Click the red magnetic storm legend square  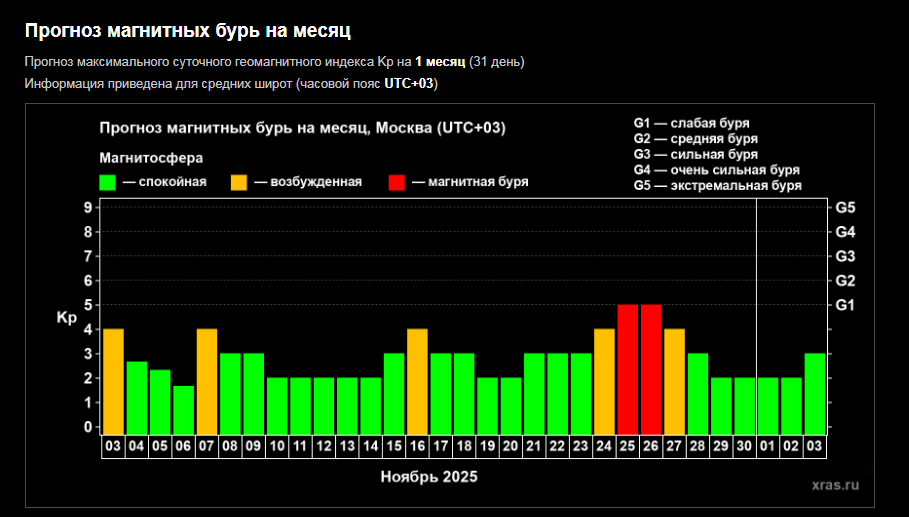(397, 182)
